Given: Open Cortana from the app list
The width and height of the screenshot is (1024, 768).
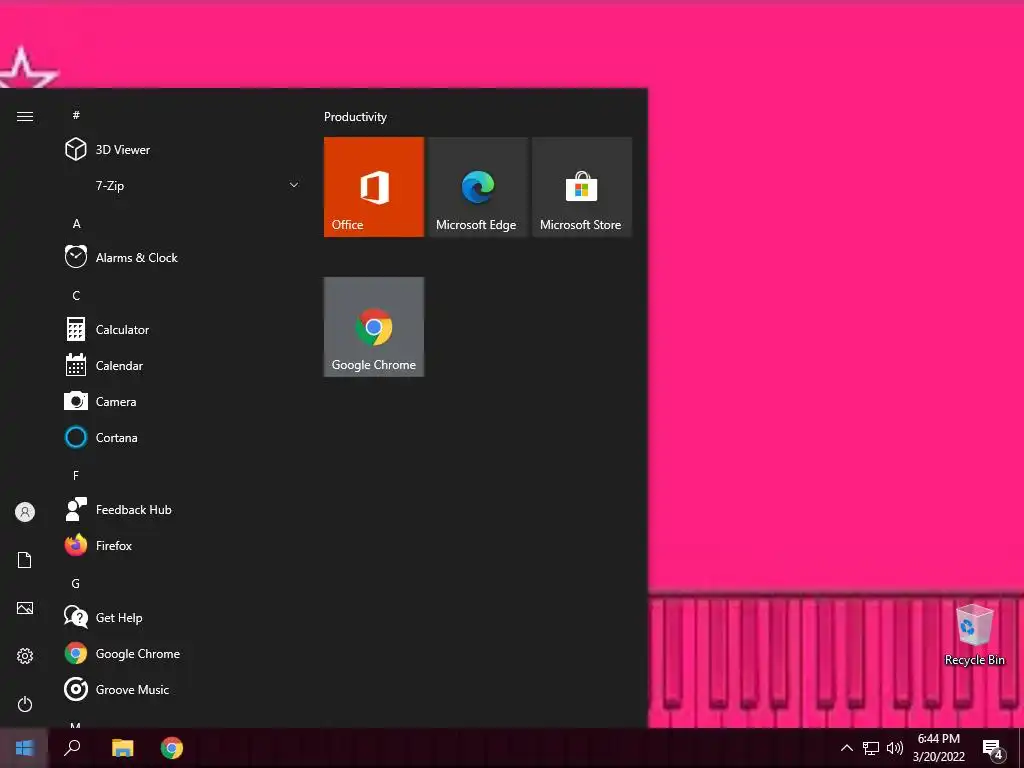Looking at the screenshot, I should (x=183, y=438).
